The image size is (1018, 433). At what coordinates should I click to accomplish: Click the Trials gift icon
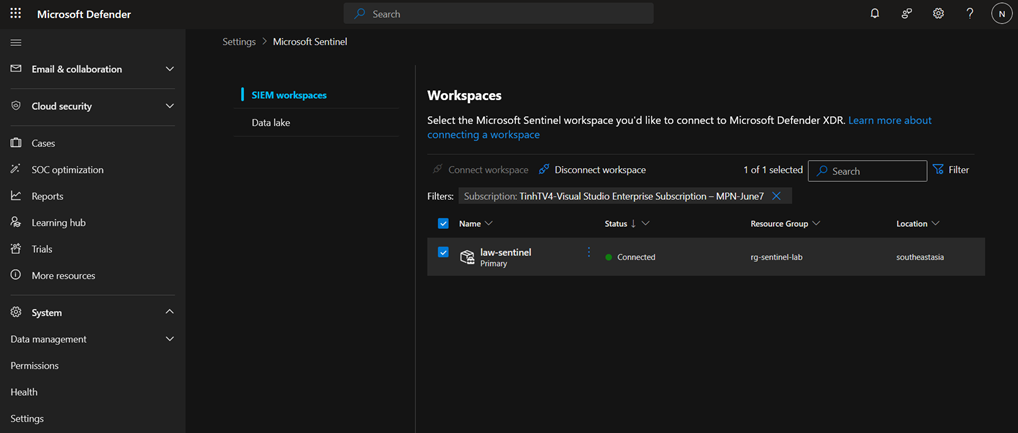[x=16, y=249]
